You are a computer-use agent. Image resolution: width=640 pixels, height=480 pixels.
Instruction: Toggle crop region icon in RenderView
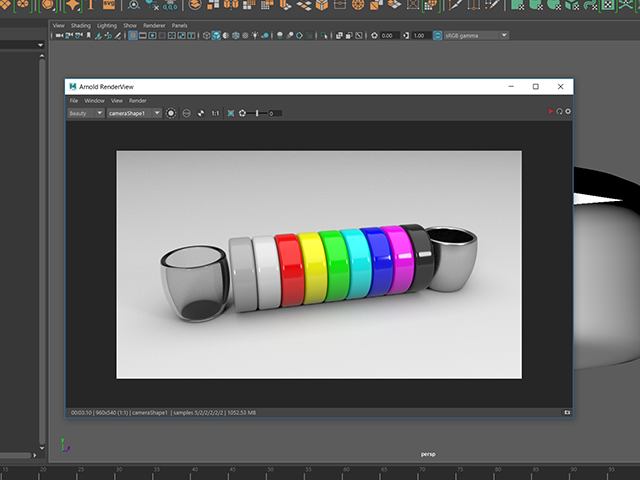click(171, 113)
